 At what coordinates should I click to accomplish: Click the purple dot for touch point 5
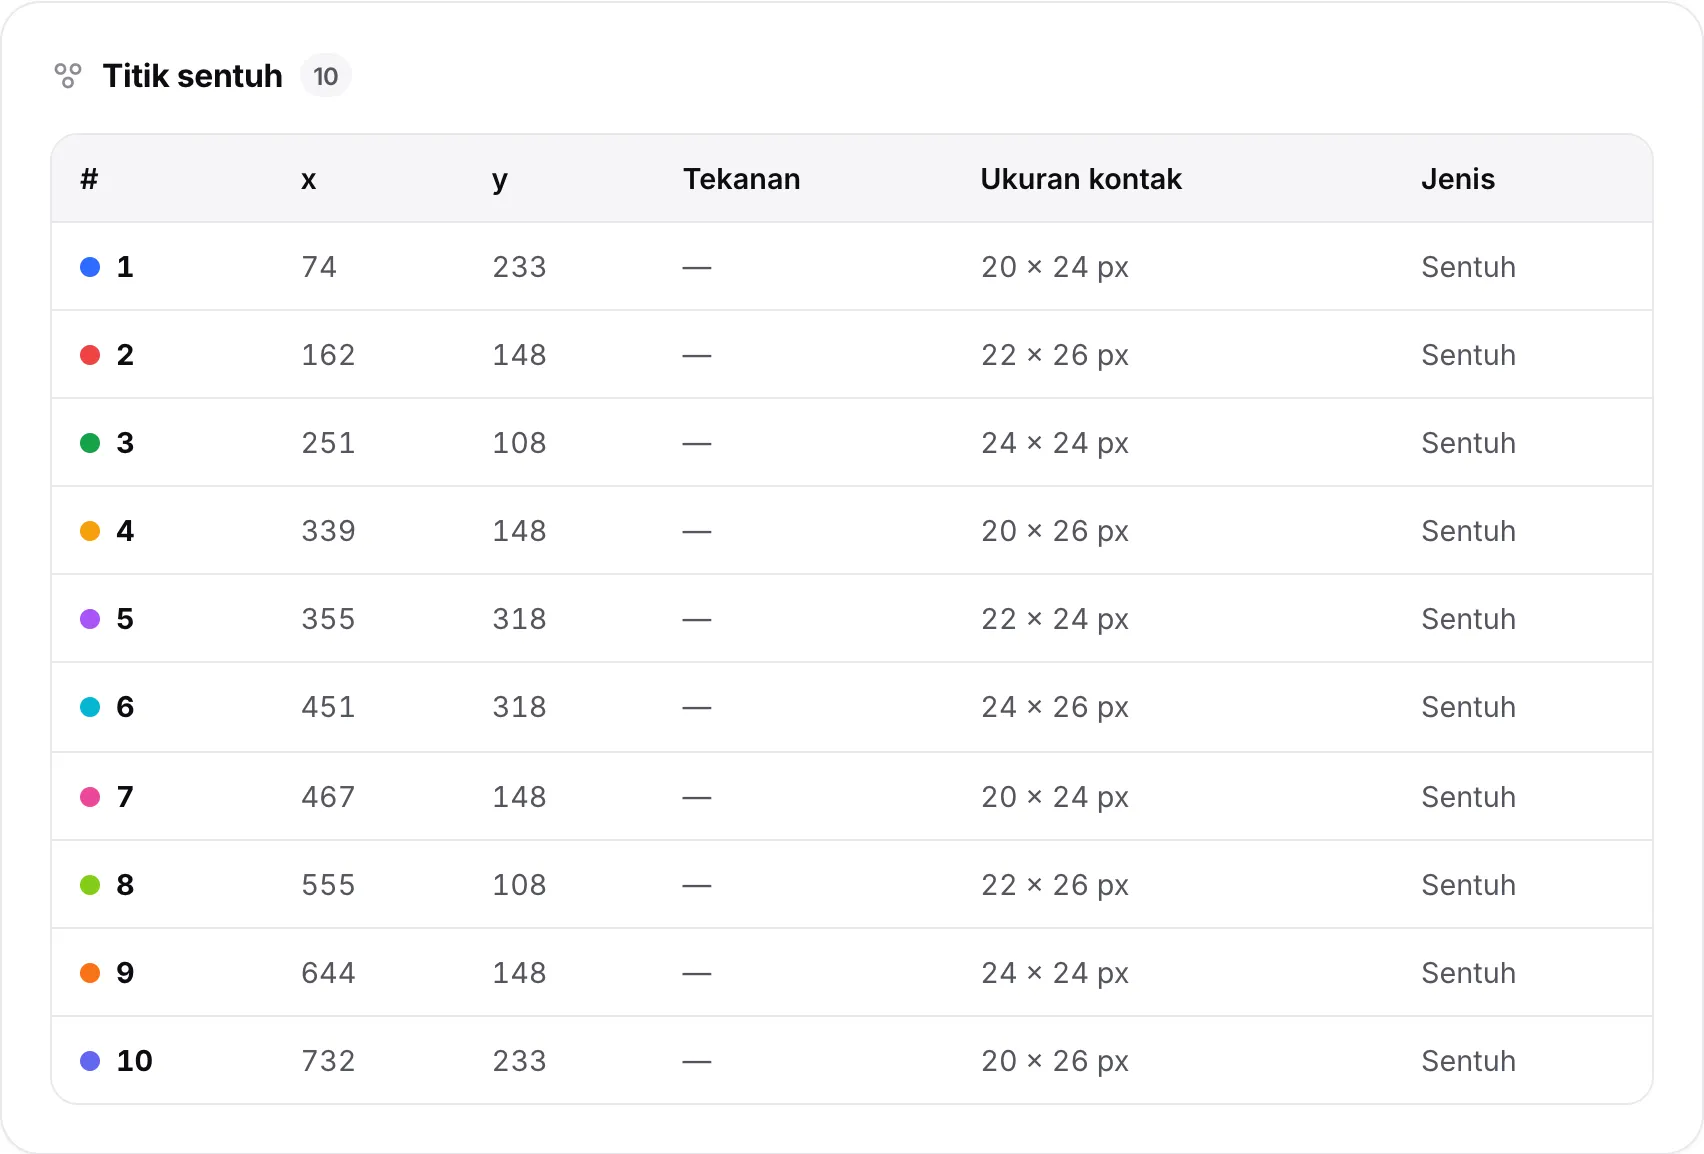click(x=90, y=619)
